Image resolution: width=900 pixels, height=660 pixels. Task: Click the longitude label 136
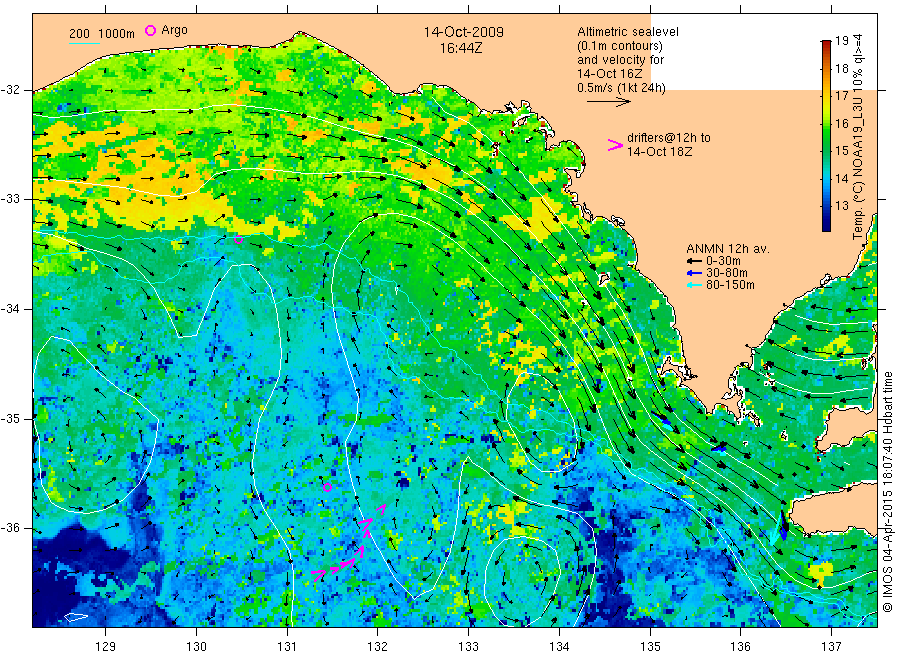(x=740, y=647)
